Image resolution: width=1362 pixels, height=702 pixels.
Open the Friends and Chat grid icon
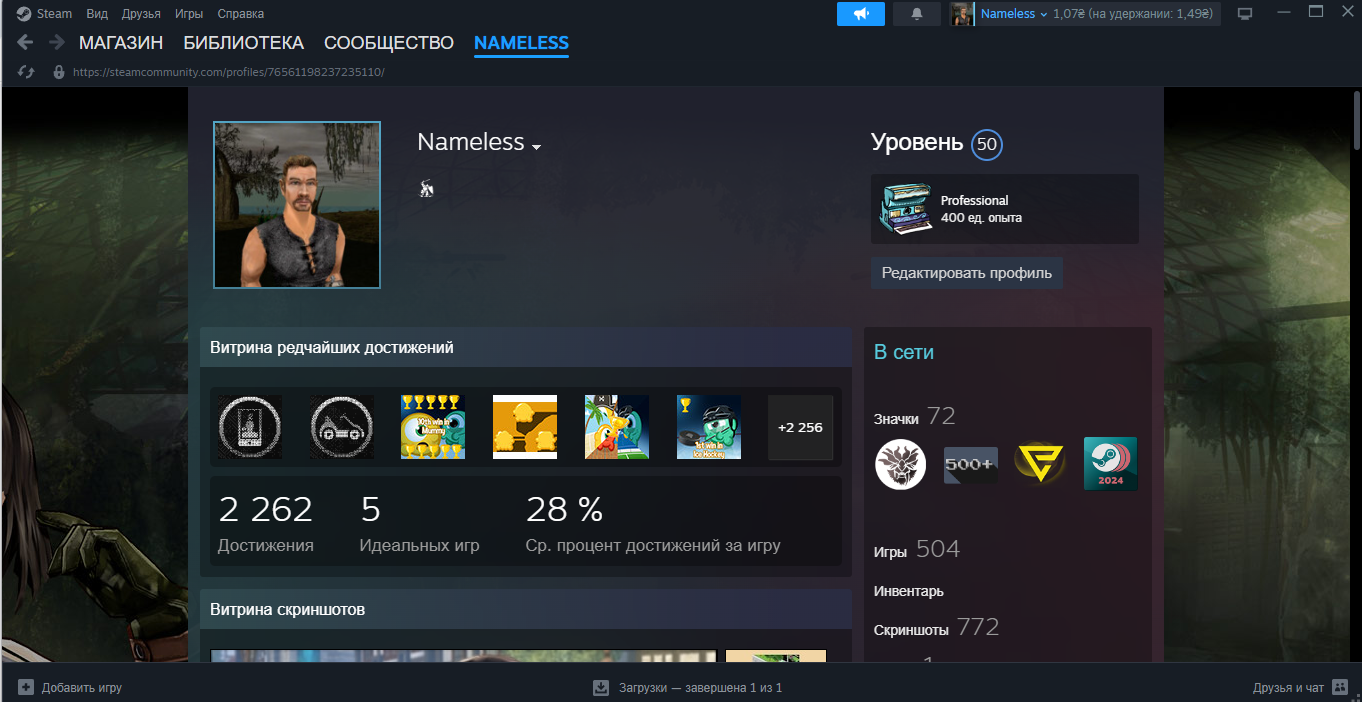coord(1341,688)
